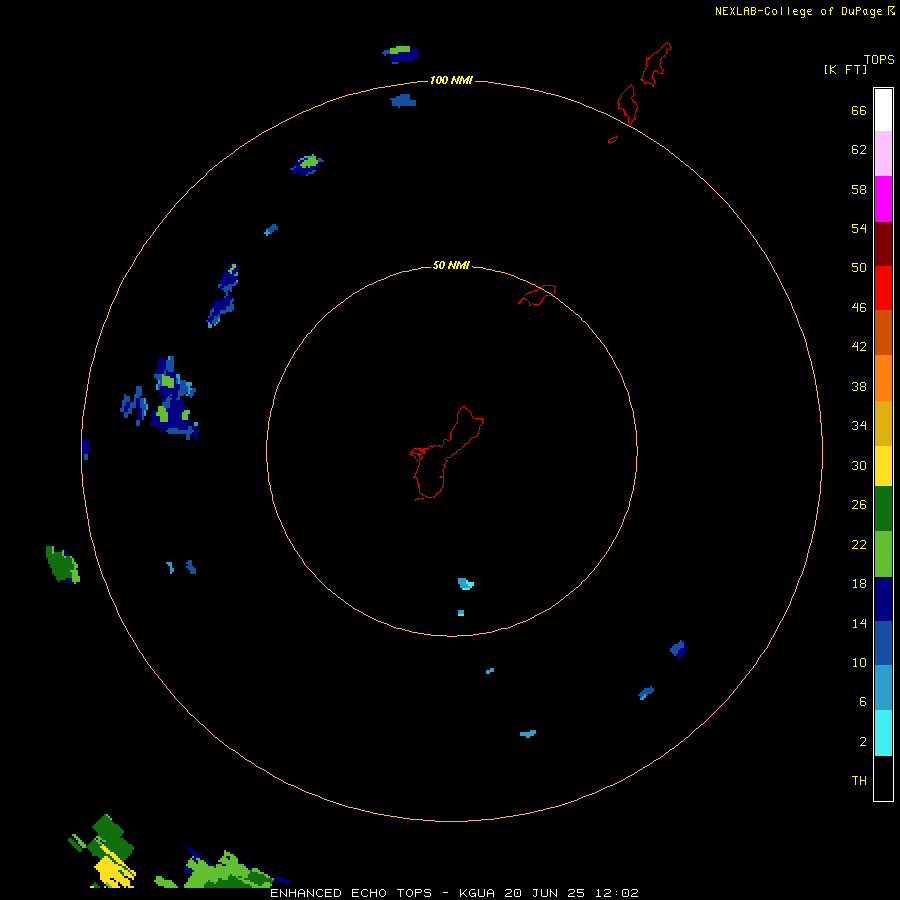Image resolution: width=900 pixels, height=900 pixels.
Task: Click the 100 NMI range ring label
Action: 451,80
